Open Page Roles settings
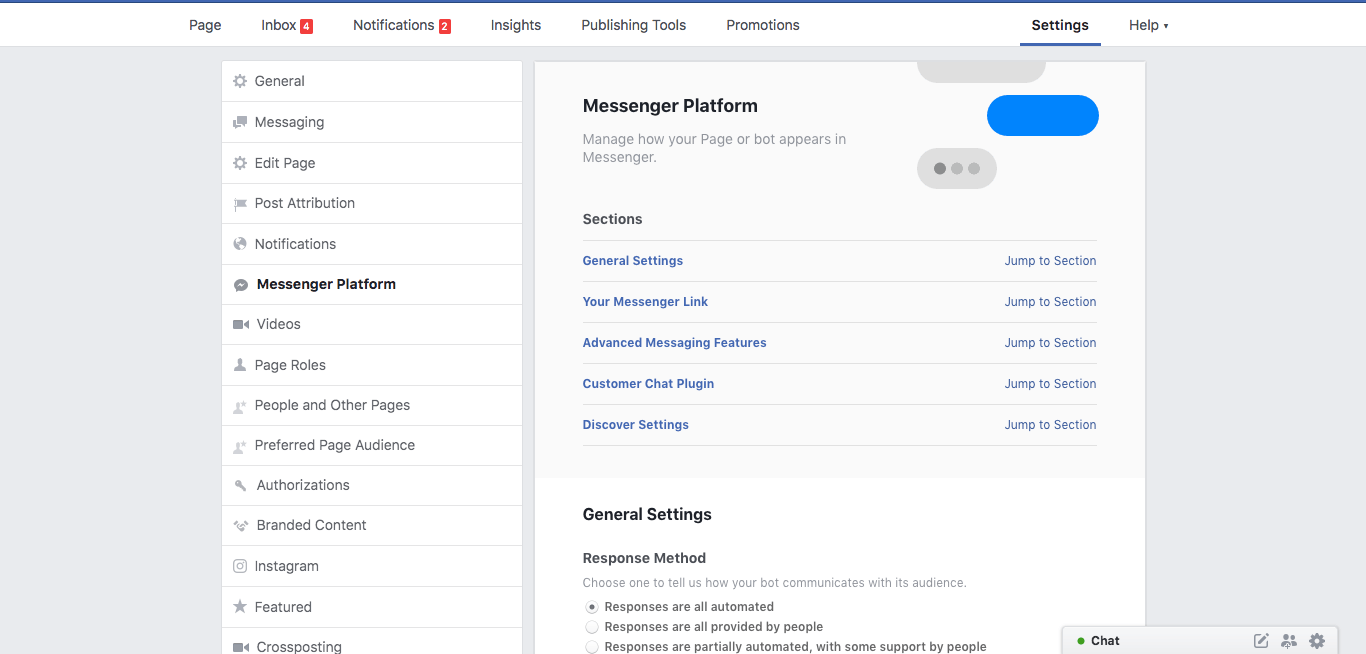Screen dimensions: 1366x654 372,365
